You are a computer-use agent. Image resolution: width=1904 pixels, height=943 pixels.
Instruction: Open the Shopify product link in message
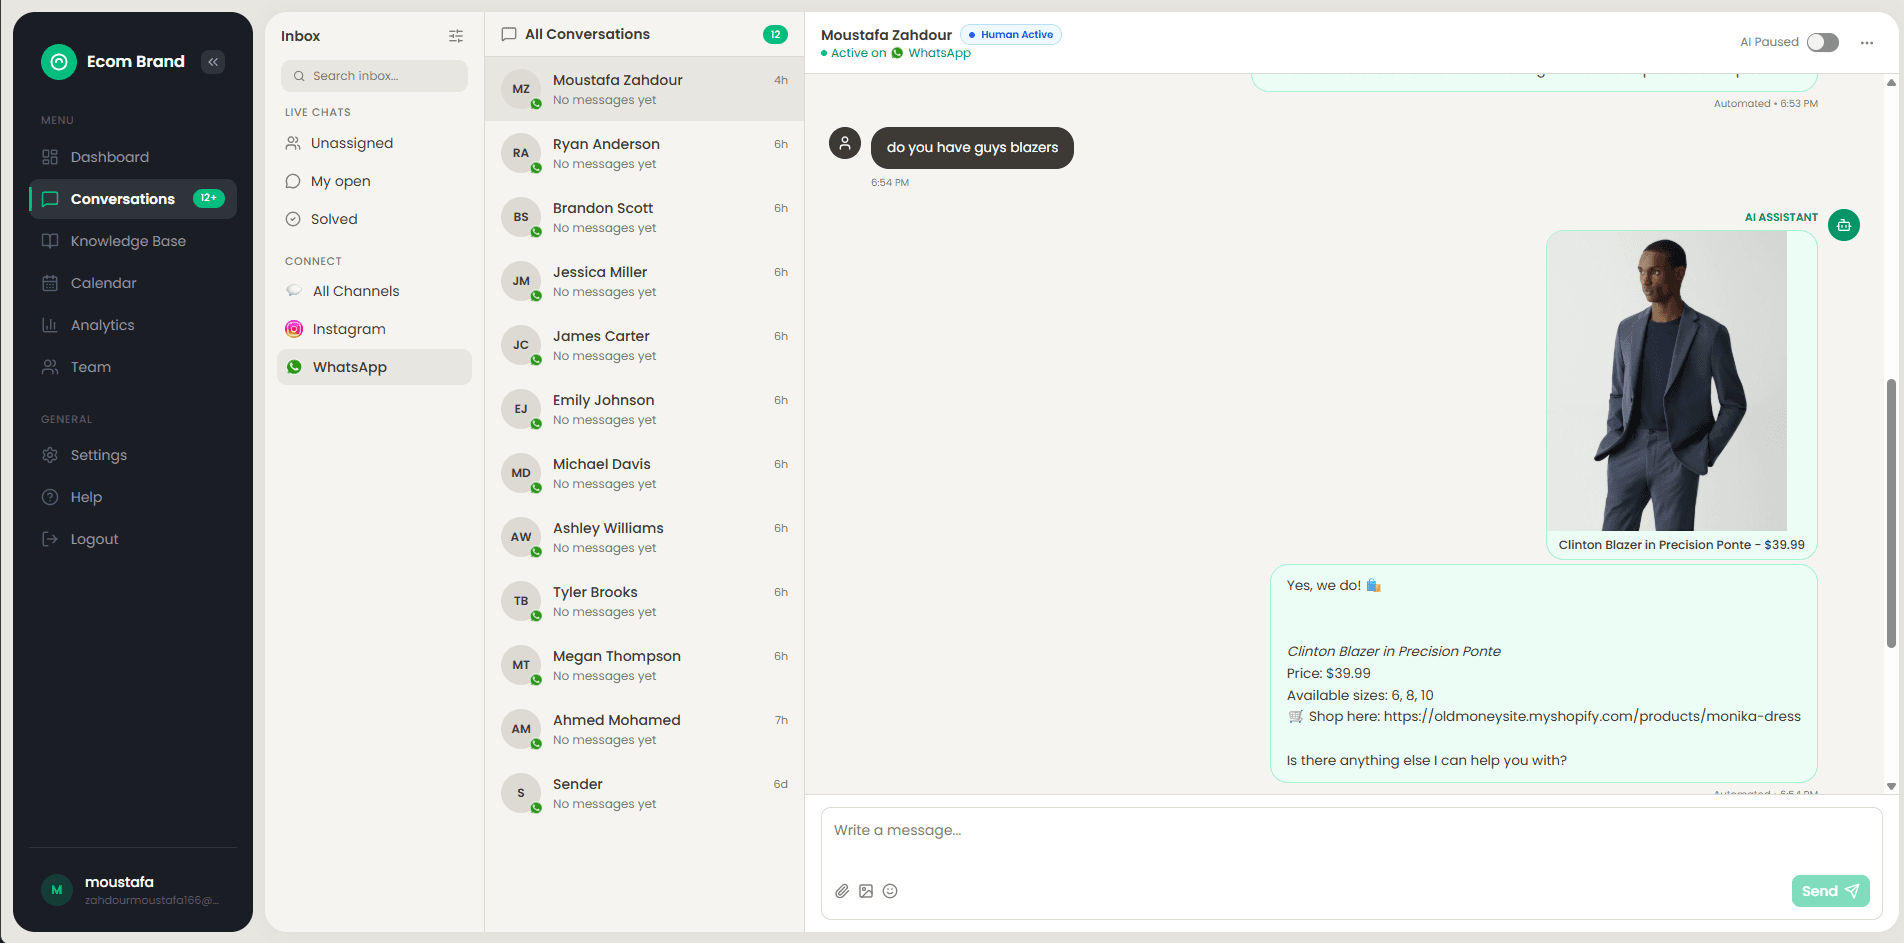[1591, 716]
